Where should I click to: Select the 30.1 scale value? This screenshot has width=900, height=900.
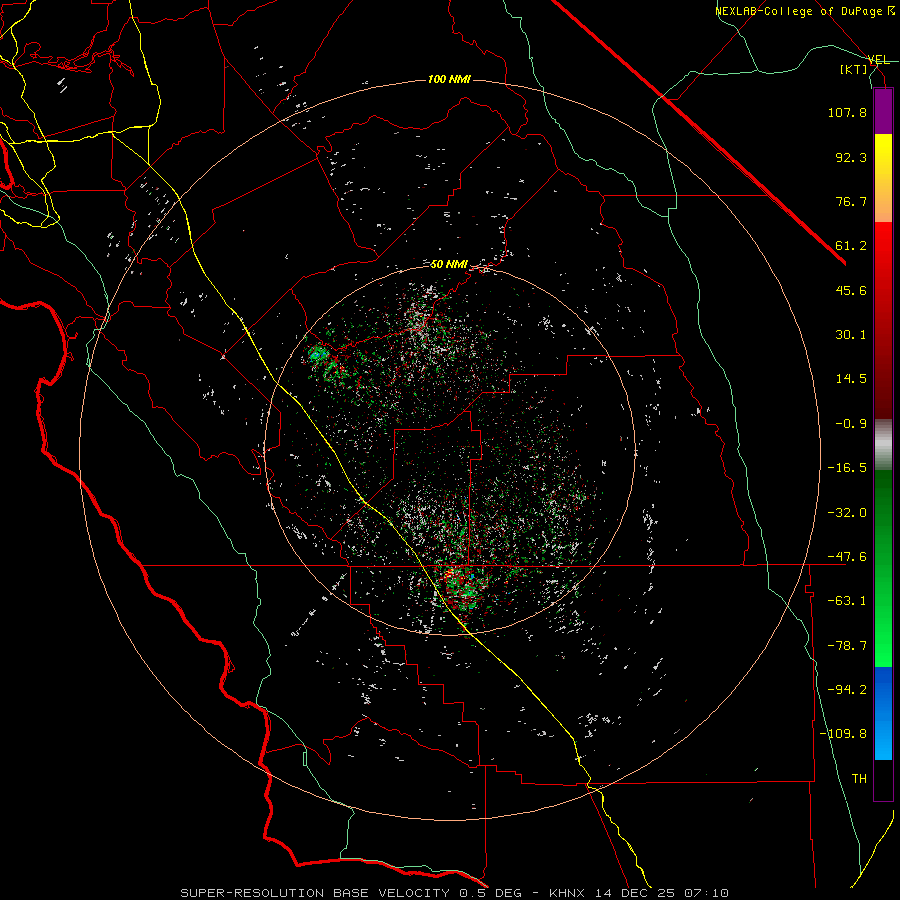851,335
